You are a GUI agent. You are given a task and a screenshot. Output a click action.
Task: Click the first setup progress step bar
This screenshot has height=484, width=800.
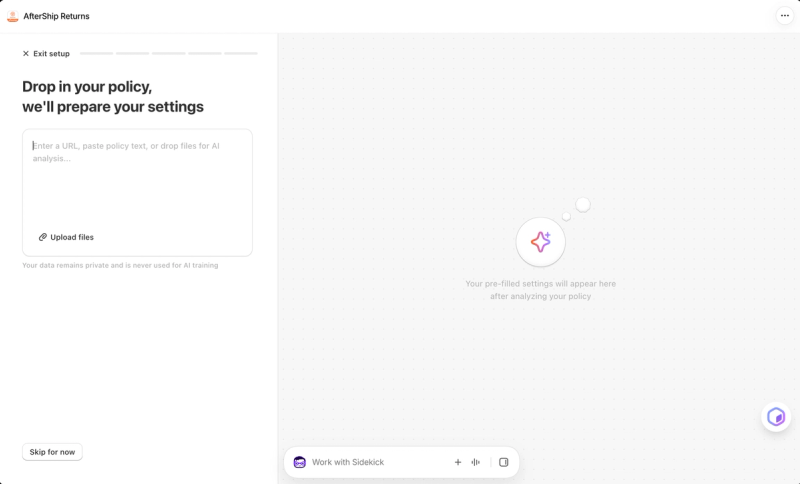[x=96, y=53]
